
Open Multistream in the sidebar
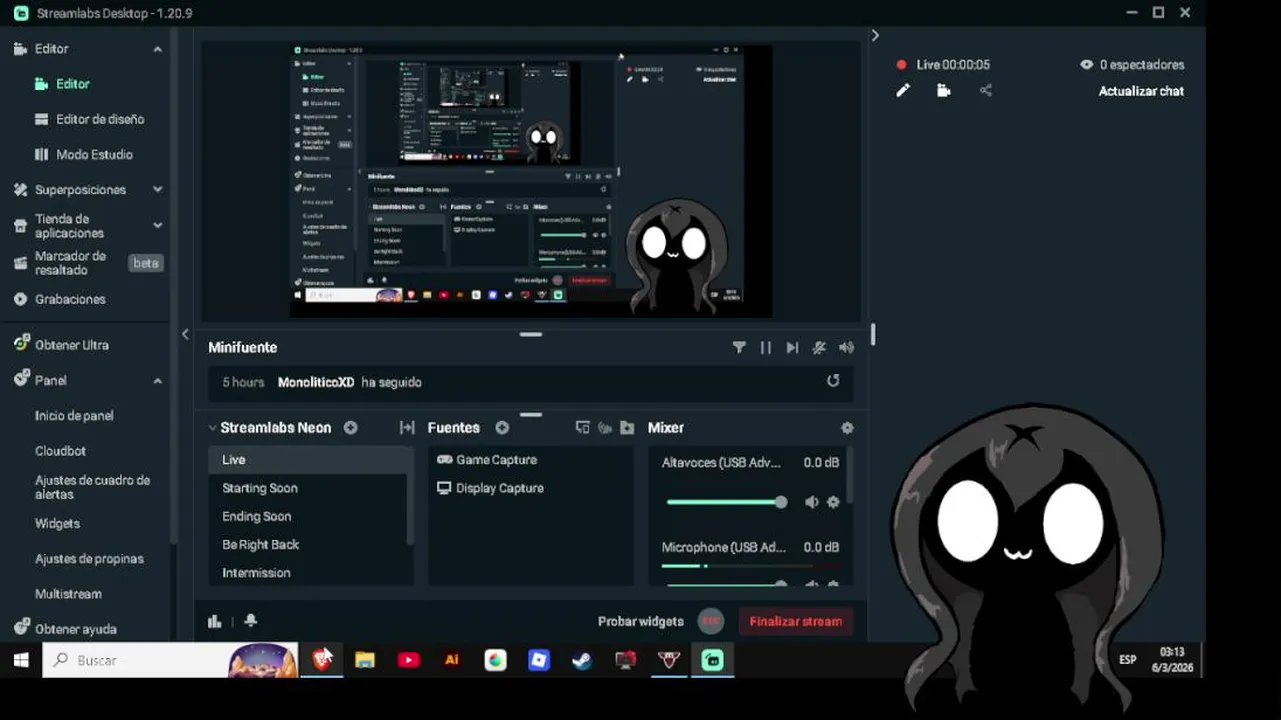pyautogui.click(x=68, y=594)
